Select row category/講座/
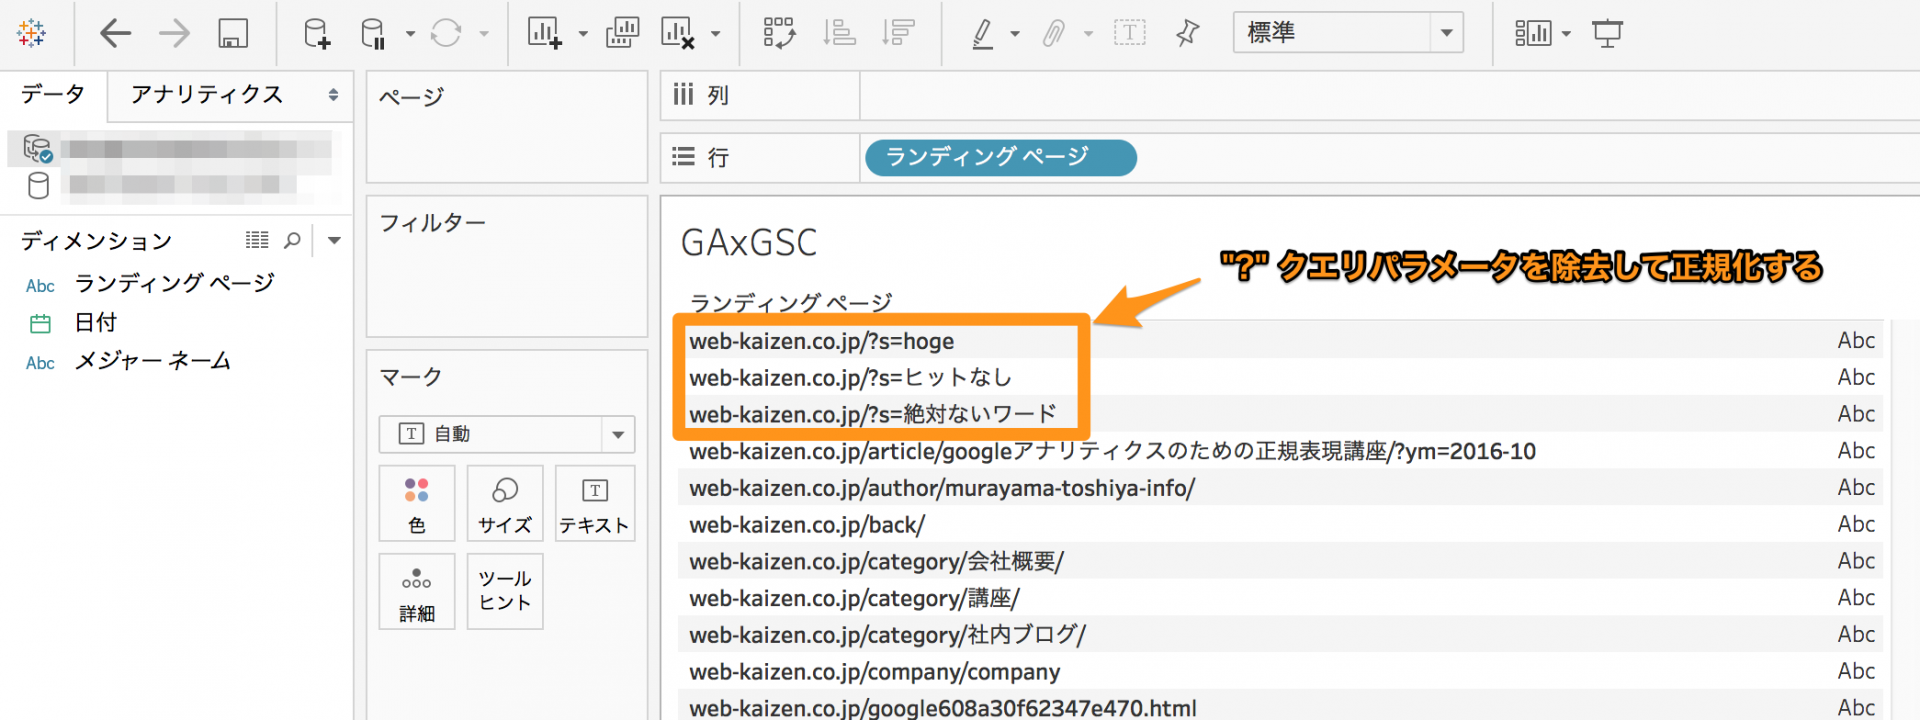Image resolution: width=1920 pixels, height=720 pixels. [x=854, y=598]
